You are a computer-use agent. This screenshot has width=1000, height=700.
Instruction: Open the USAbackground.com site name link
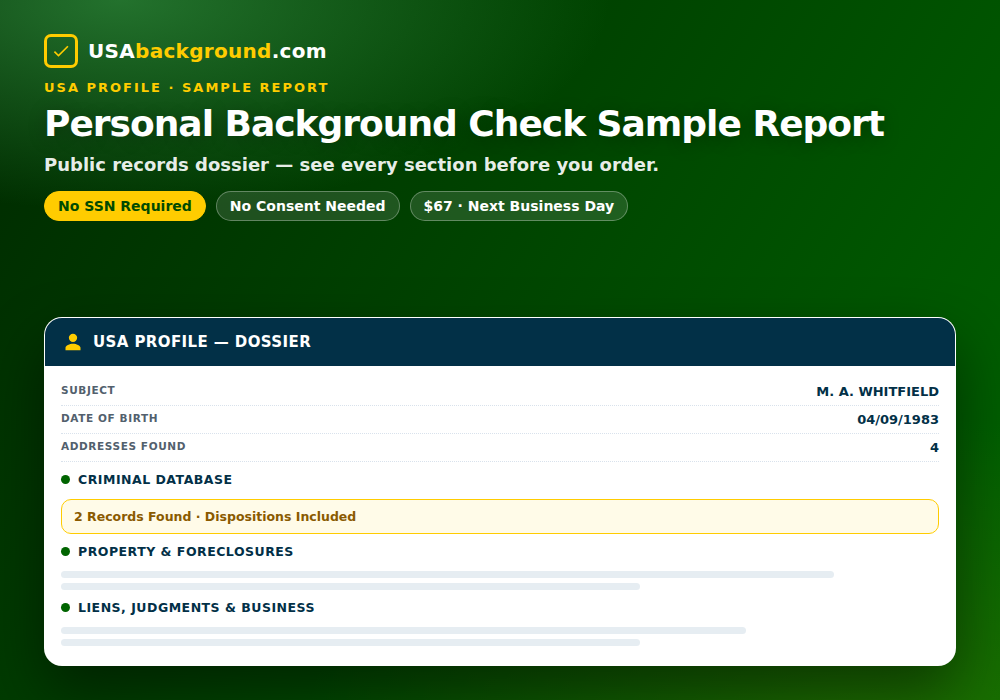point(207,51)
